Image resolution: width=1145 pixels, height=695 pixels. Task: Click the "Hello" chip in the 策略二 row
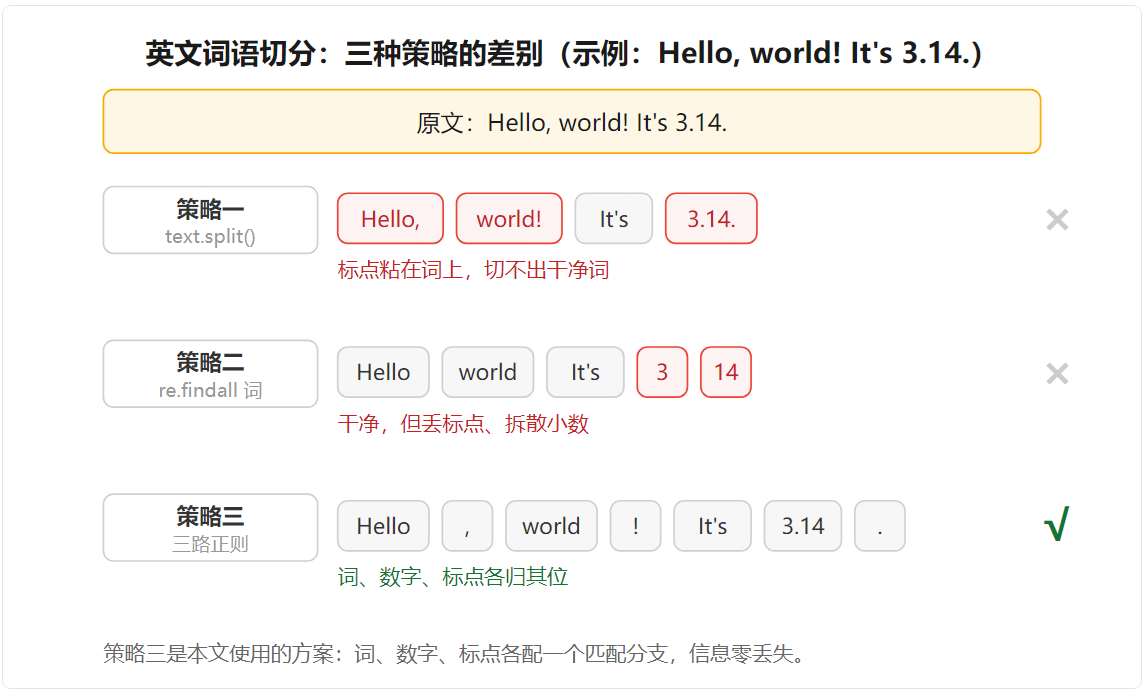[383, 372]
